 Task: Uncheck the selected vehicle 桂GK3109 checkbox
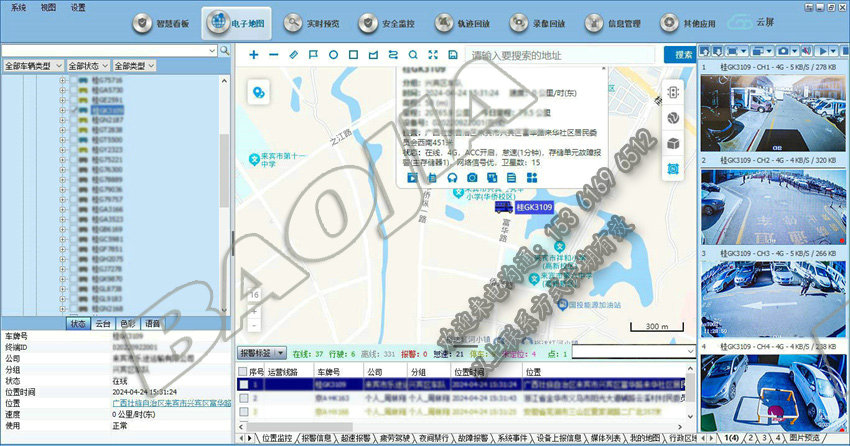coord(73,110)
